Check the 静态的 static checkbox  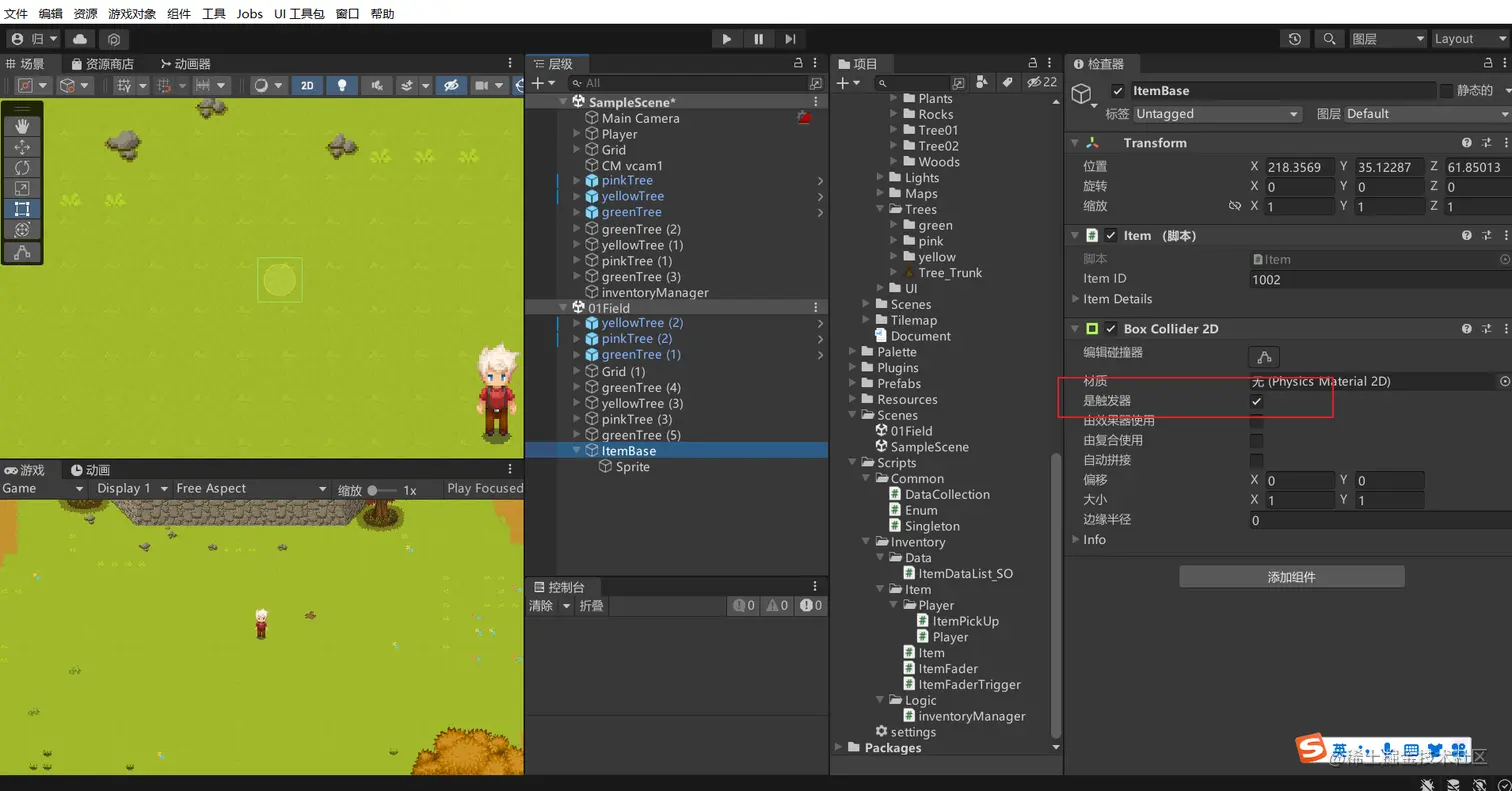point(1446,91)
